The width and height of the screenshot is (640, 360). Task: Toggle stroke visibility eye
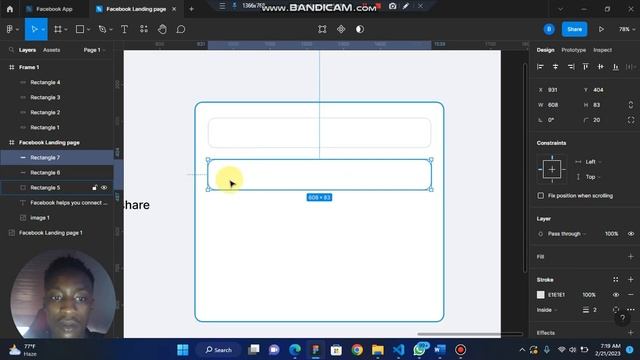pos(616,295)
